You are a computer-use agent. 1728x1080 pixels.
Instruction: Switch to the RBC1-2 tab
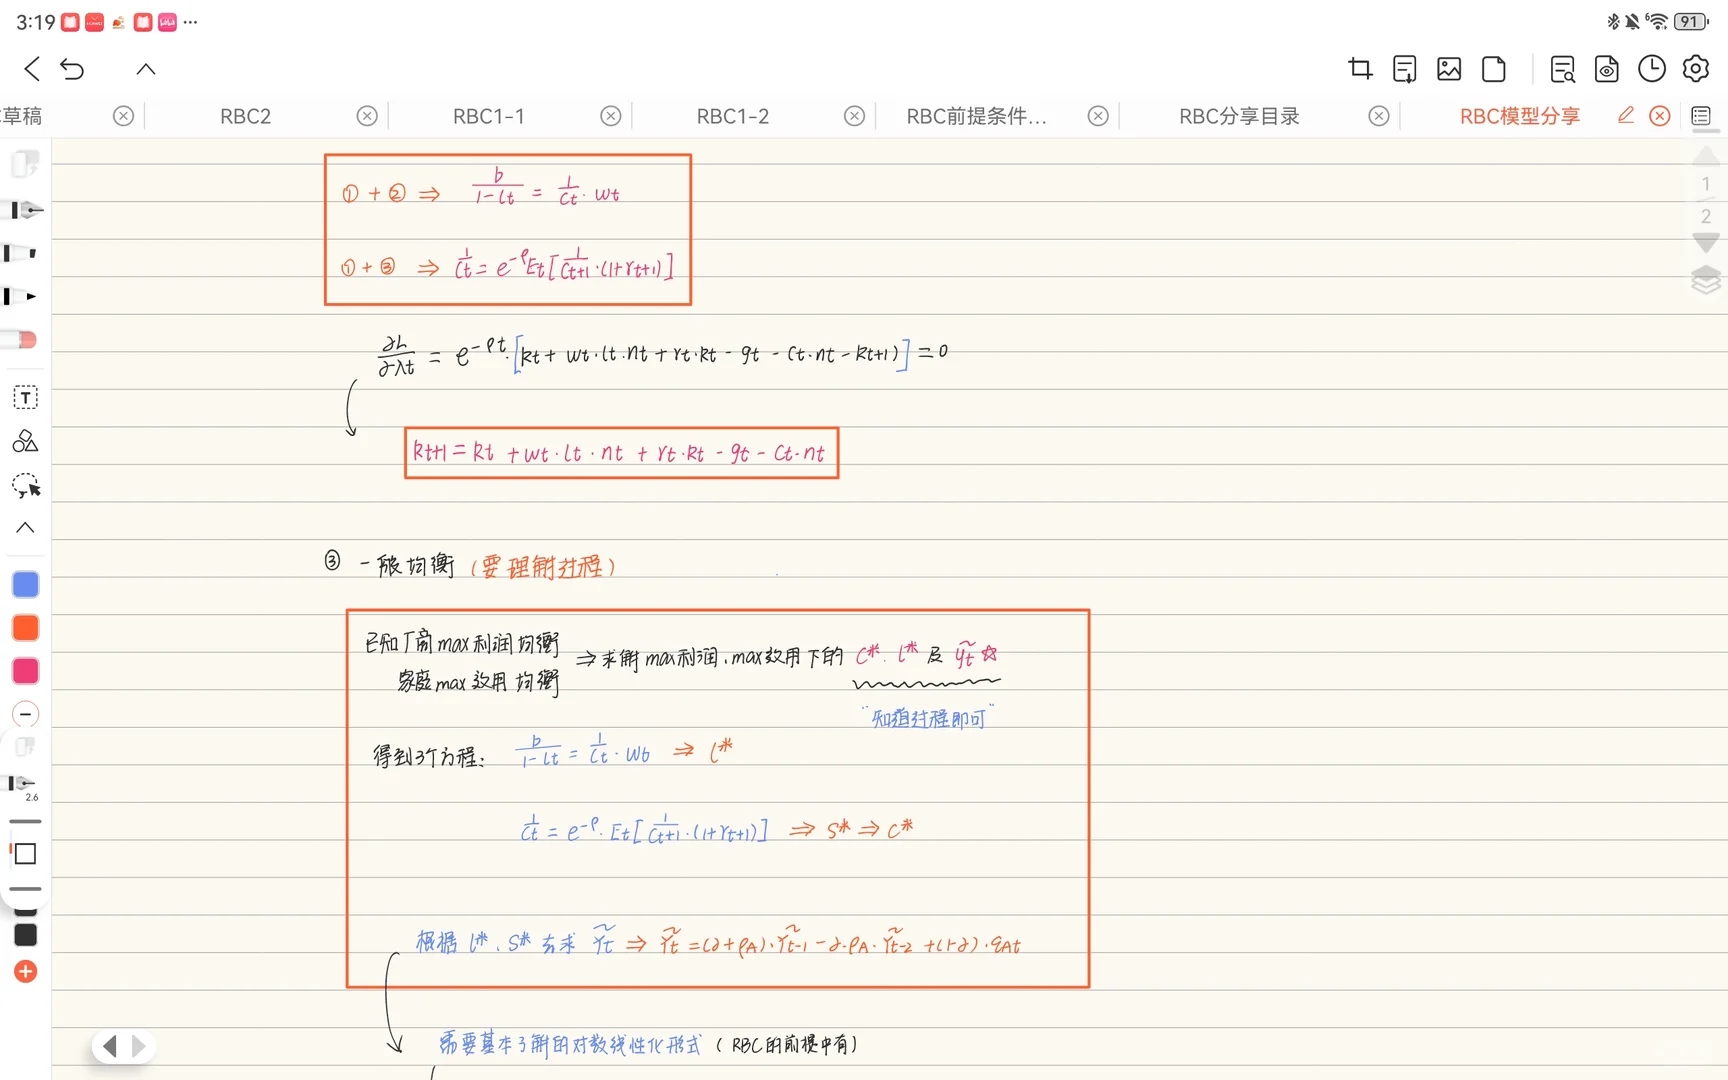pyautogui.click(x=733, y=116)
